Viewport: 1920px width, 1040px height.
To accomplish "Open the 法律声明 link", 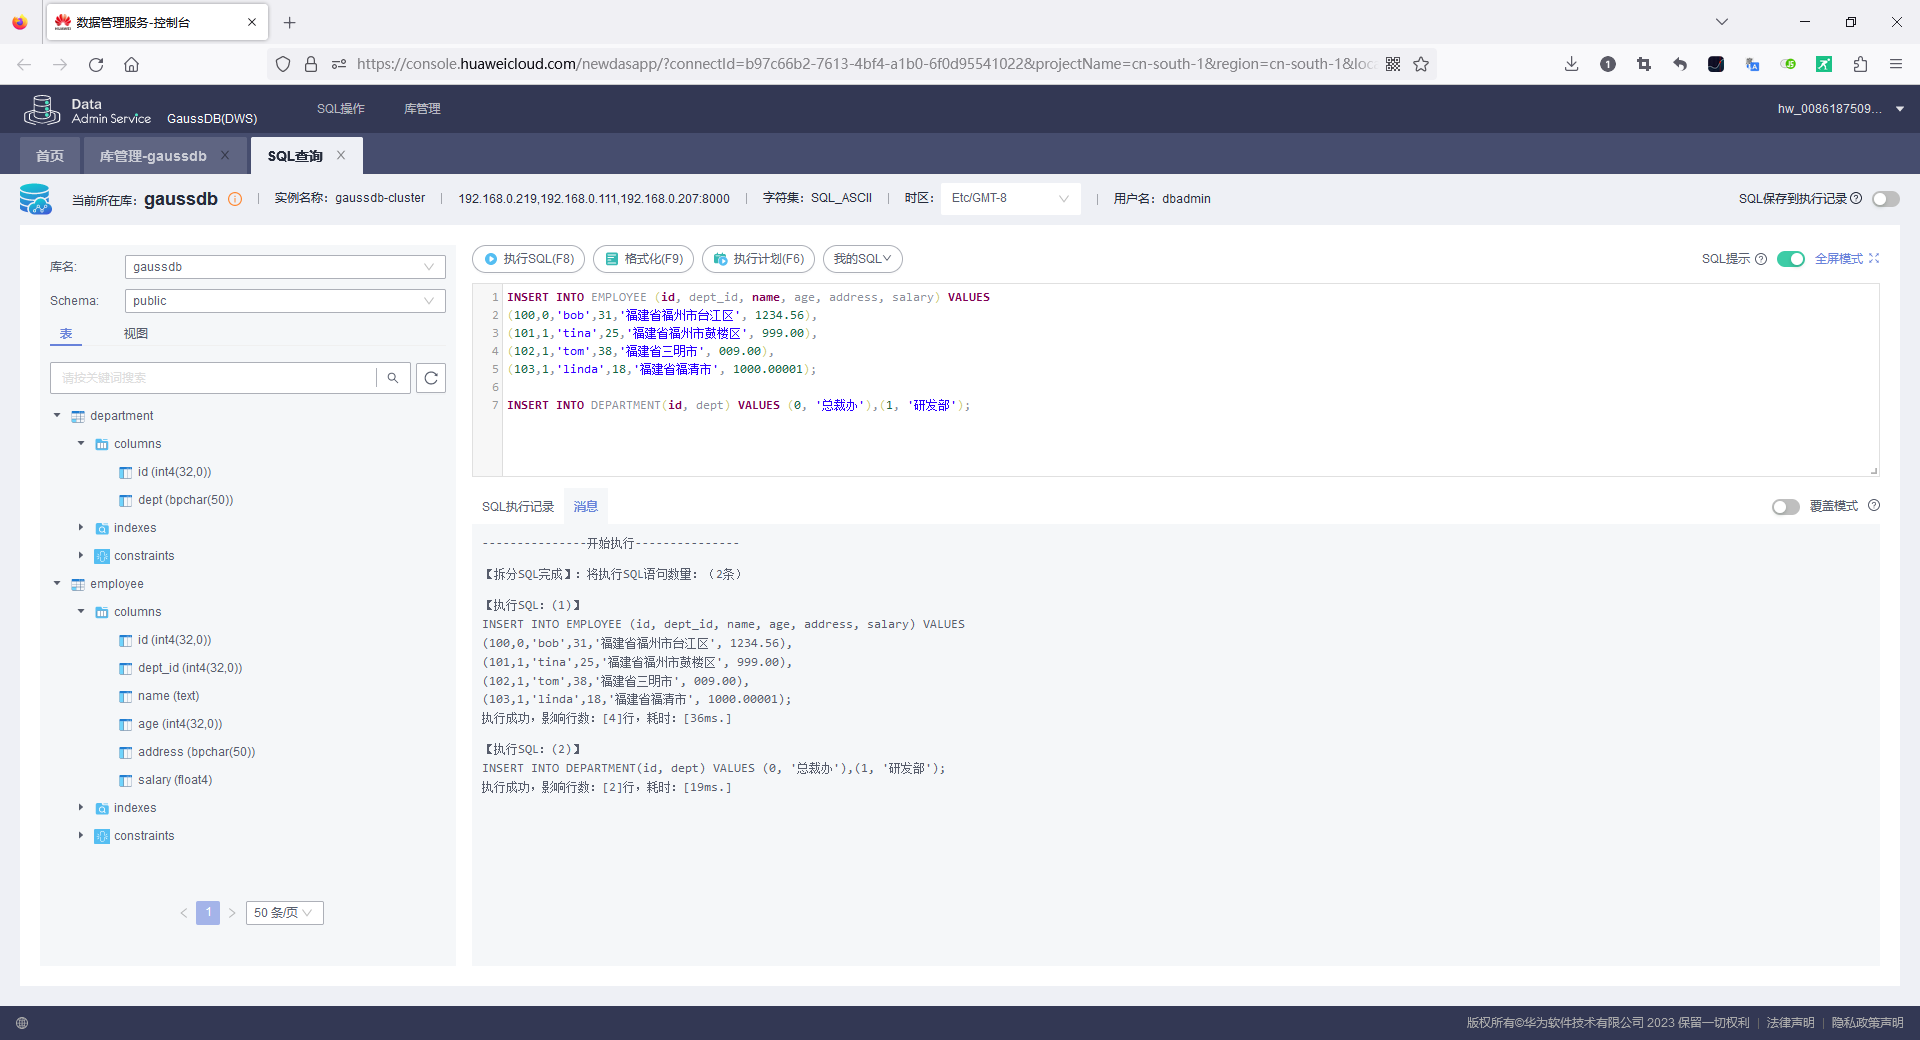I will point(1790,1023).
